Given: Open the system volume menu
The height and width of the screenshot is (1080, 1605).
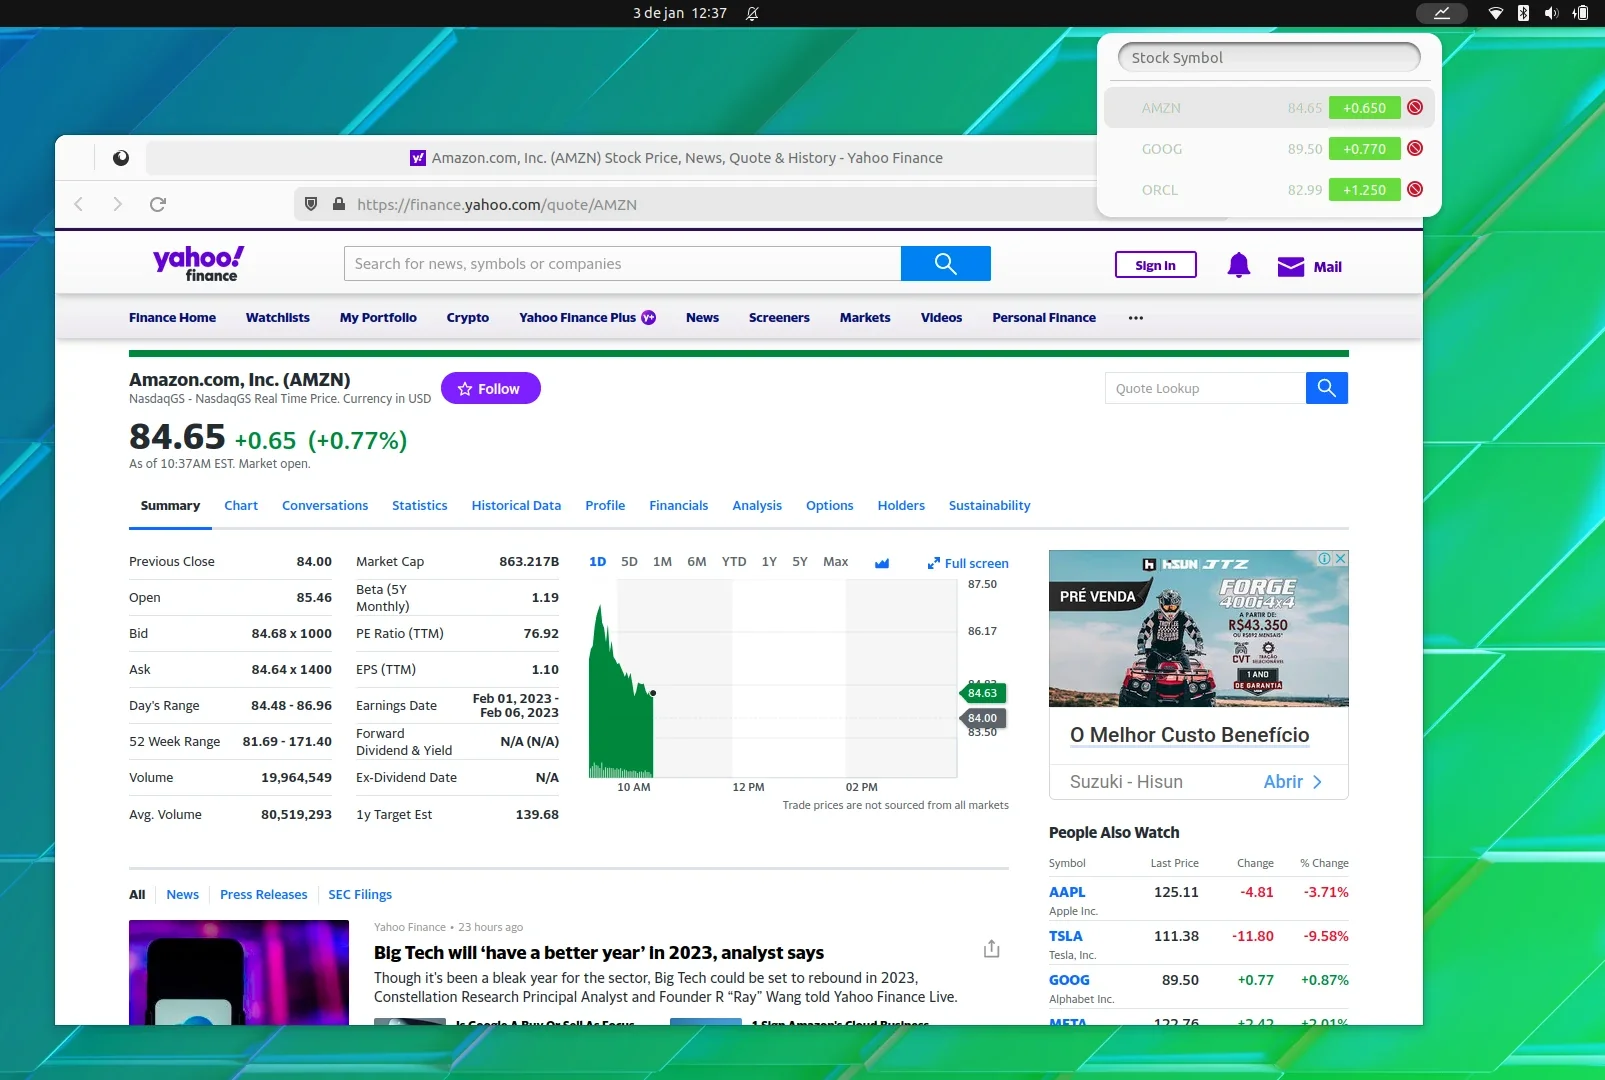Looking at the screenshot, I should point(1551,13).
